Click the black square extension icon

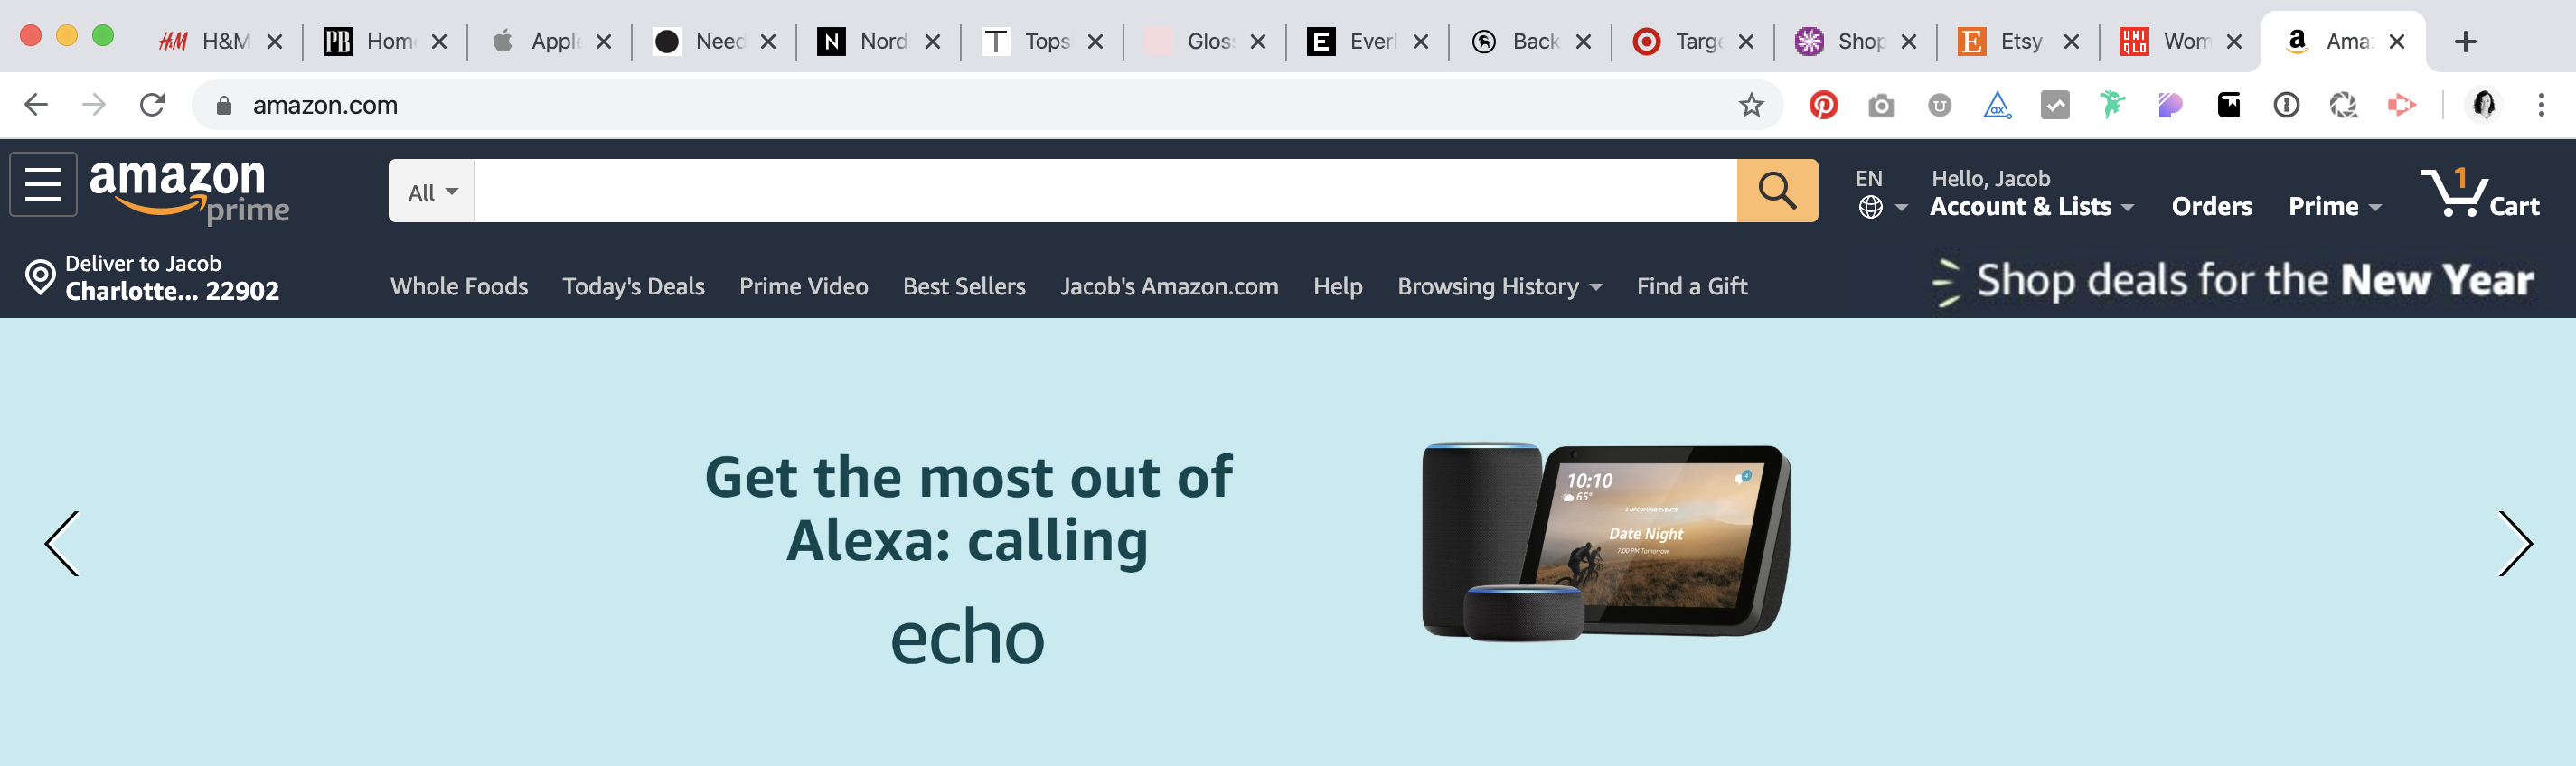coord(2229,105)
